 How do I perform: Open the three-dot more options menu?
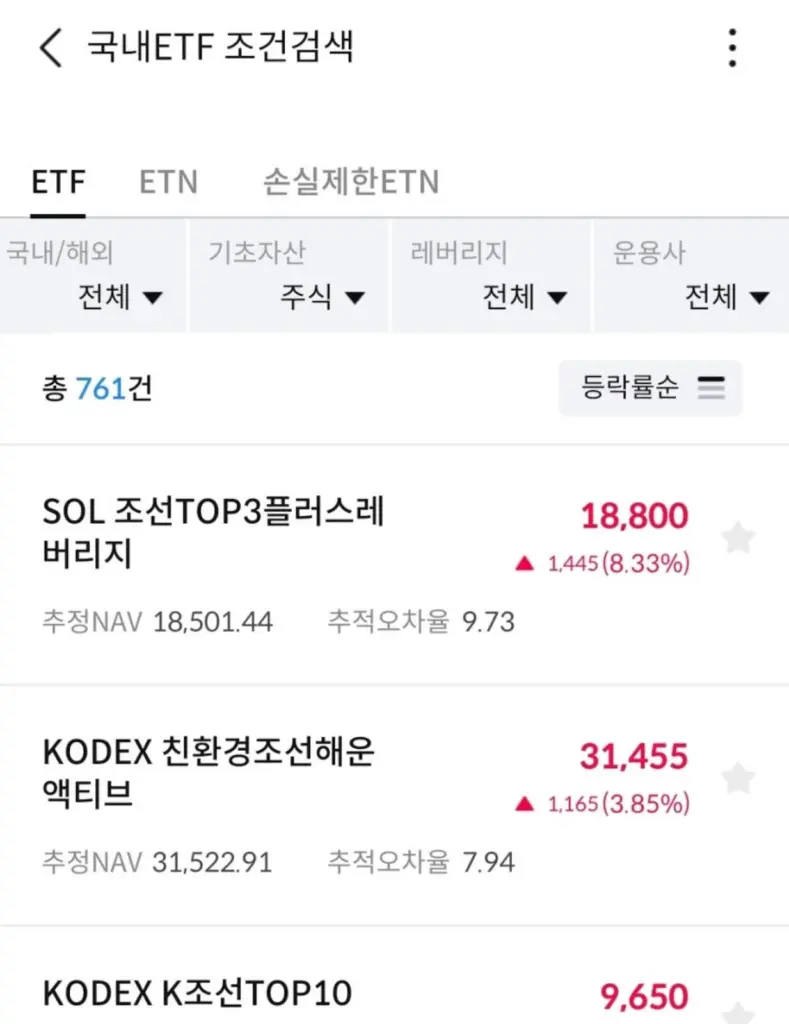point(733,48)
